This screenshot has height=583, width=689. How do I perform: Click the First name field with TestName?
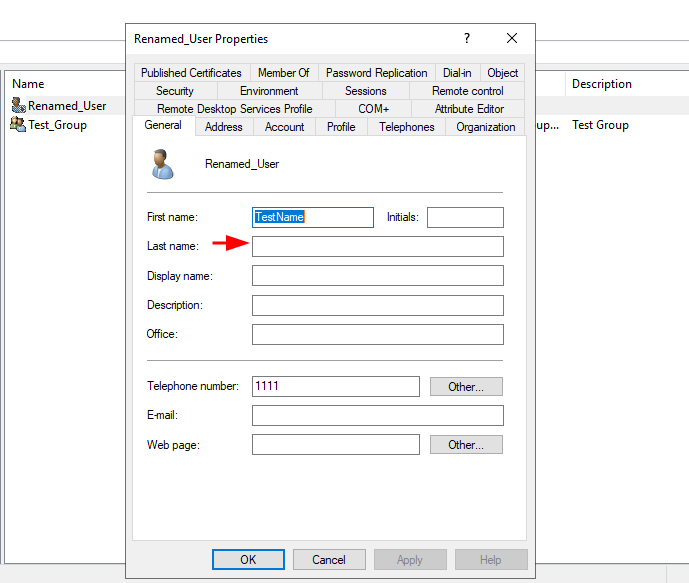click(x=313, y=217)
